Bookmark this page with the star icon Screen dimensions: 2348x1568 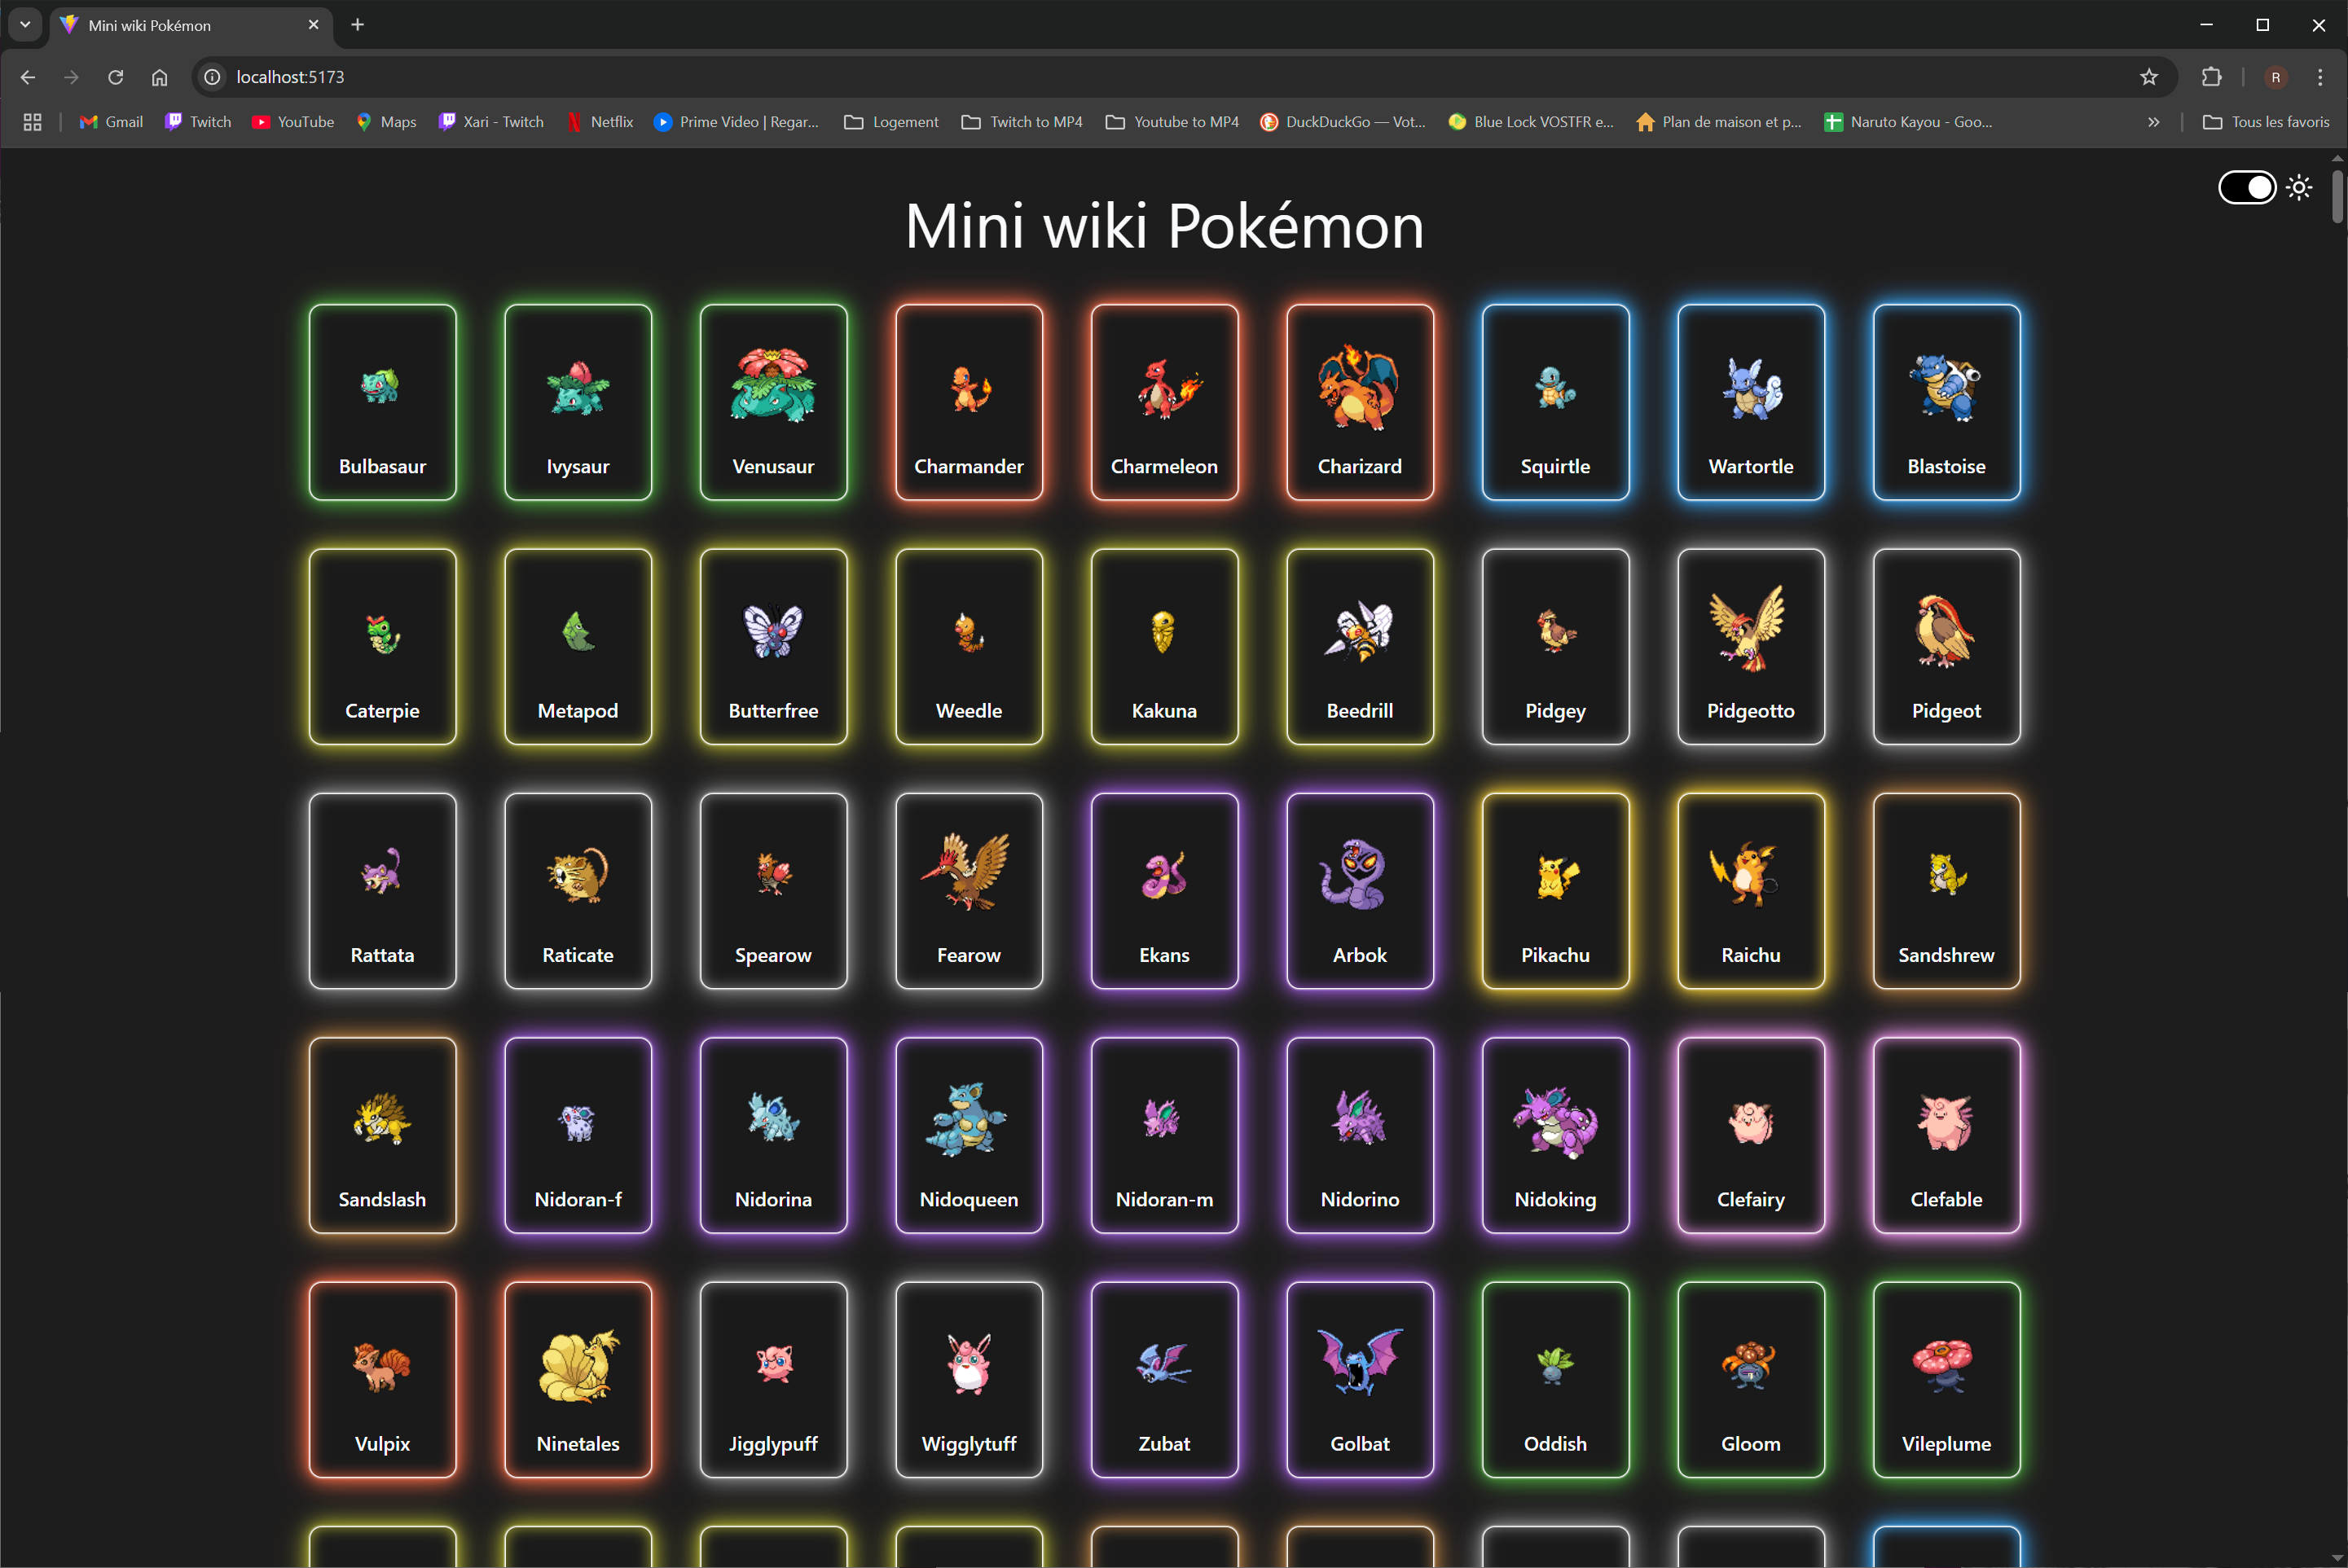2149,77
